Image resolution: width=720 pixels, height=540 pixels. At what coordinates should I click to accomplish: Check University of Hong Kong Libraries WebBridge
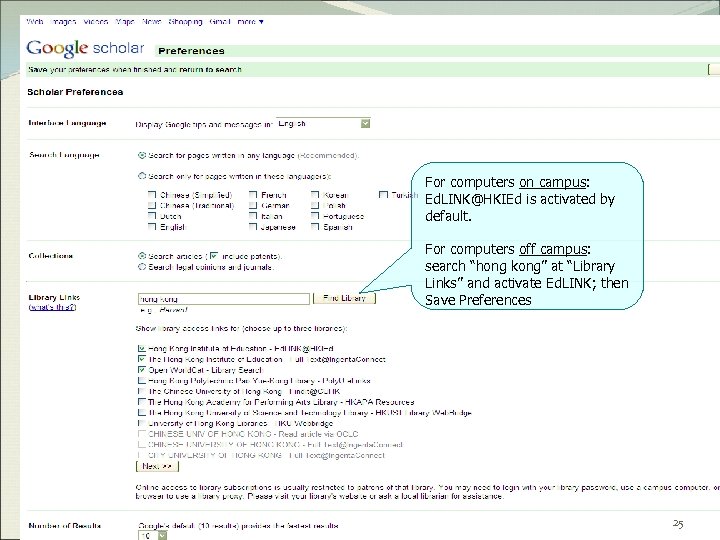pyautogui.click(x=142, y=423)
